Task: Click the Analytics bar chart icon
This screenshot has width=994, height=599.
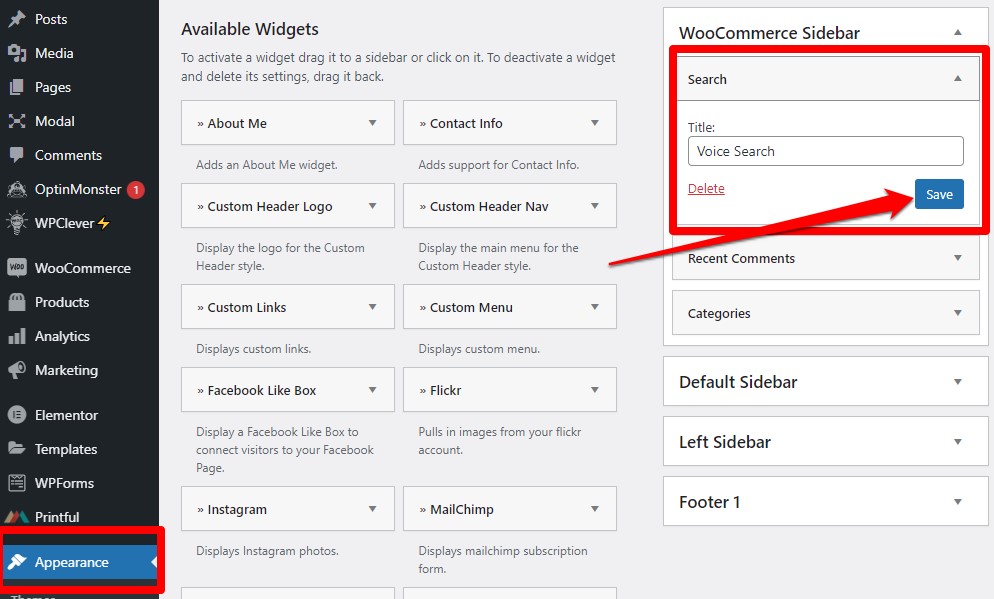Action: (x=17, y=336)
